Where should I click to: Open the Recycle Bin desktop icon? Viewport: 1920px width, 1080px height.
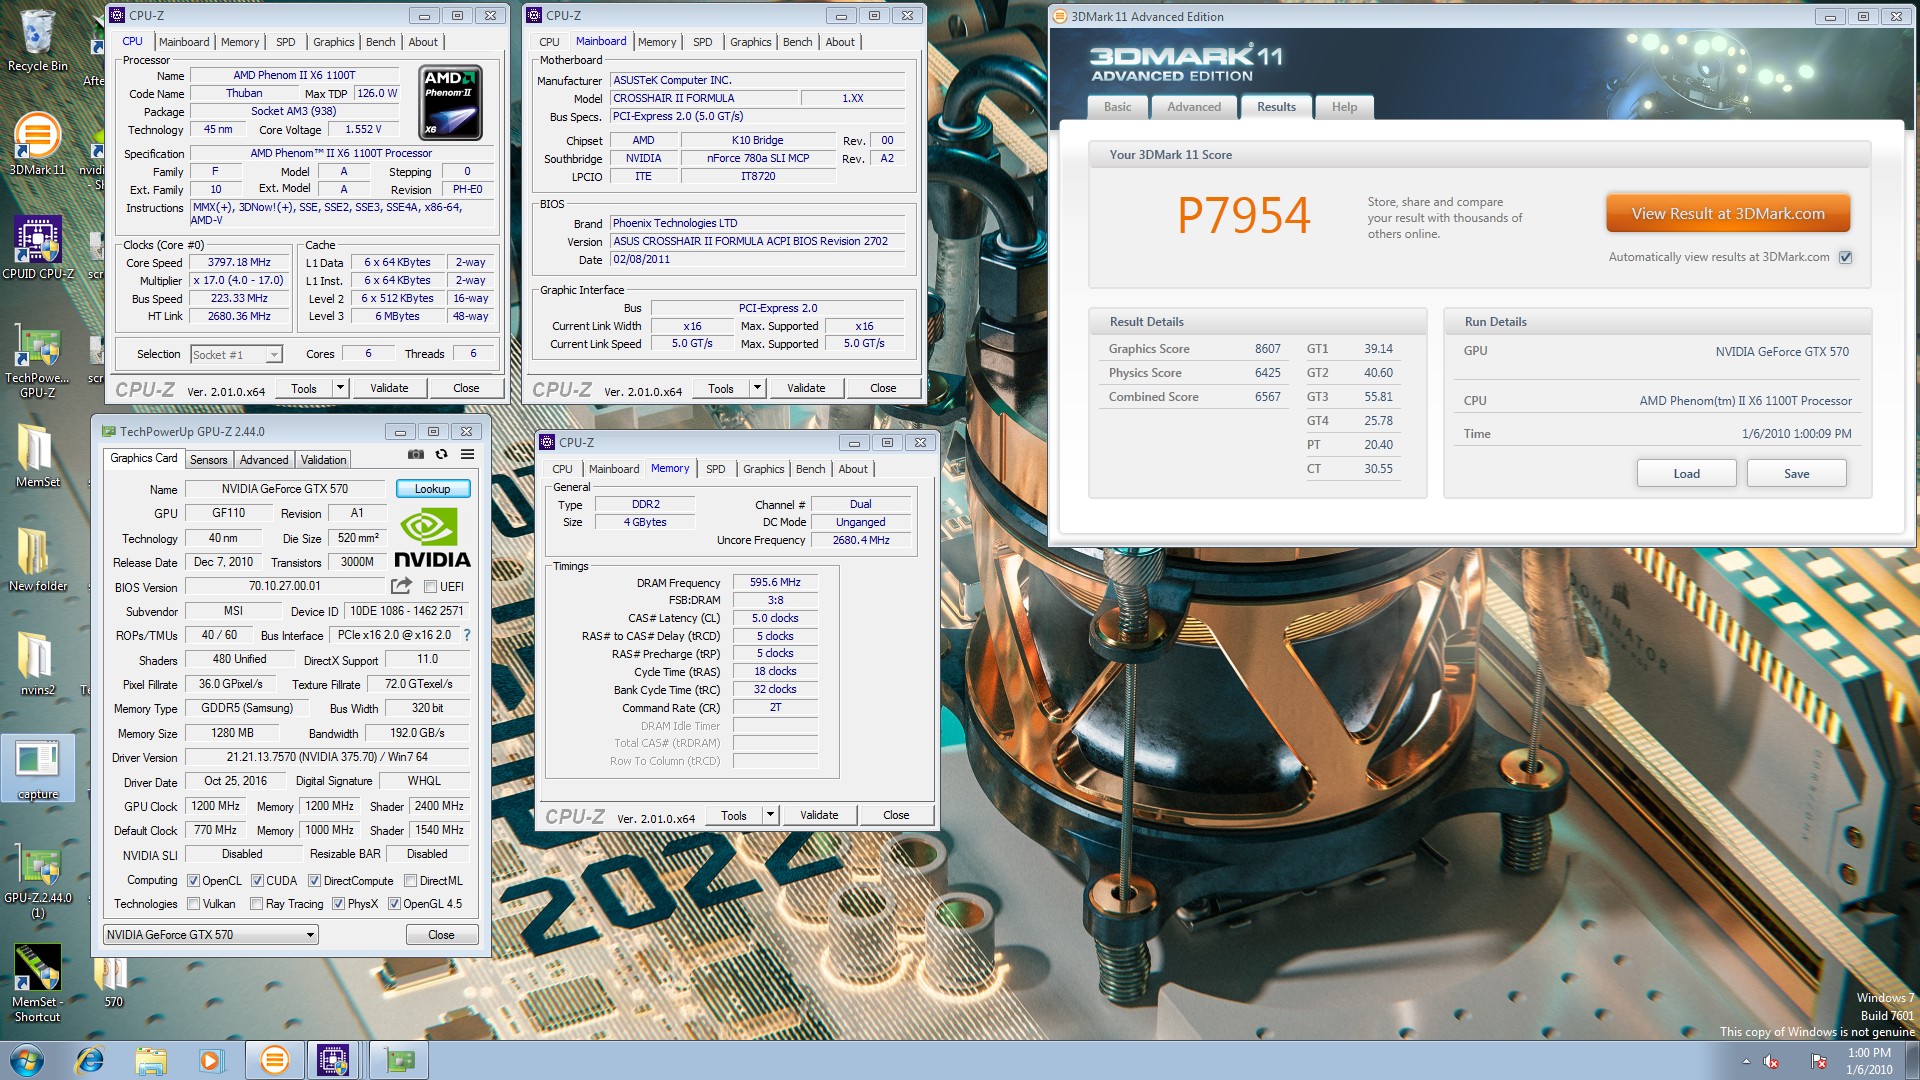(x=37, y=40)
